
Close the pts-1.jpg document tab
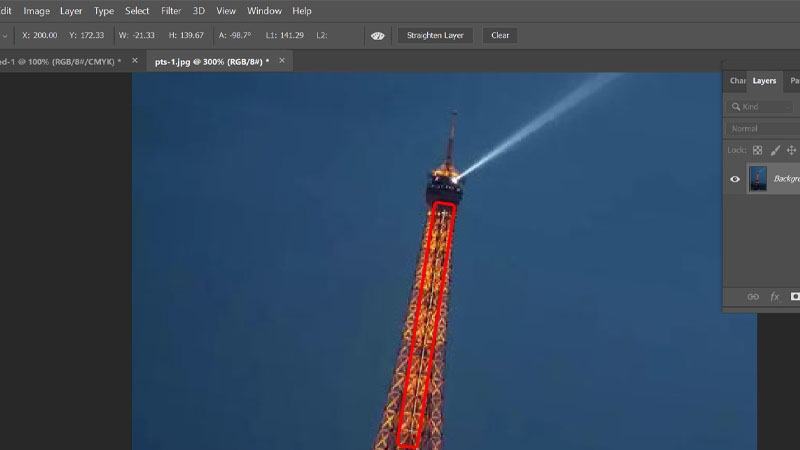click(282, 61)
